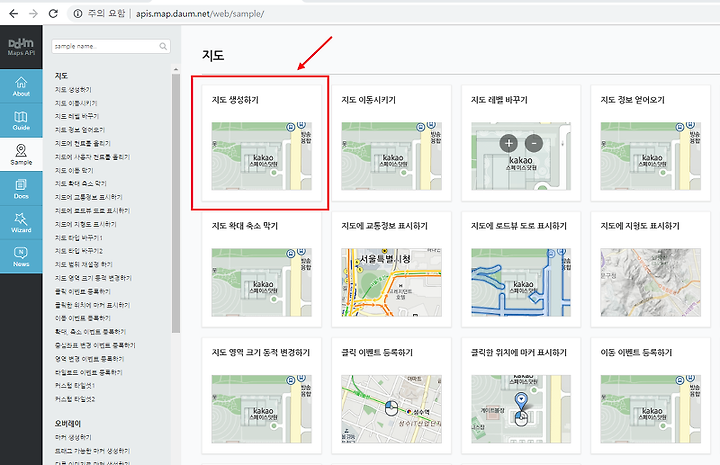The image size is (720, 465).
Task: Open sidebar link 커스텀 타일셋2
Action: [x=75, y=399]
